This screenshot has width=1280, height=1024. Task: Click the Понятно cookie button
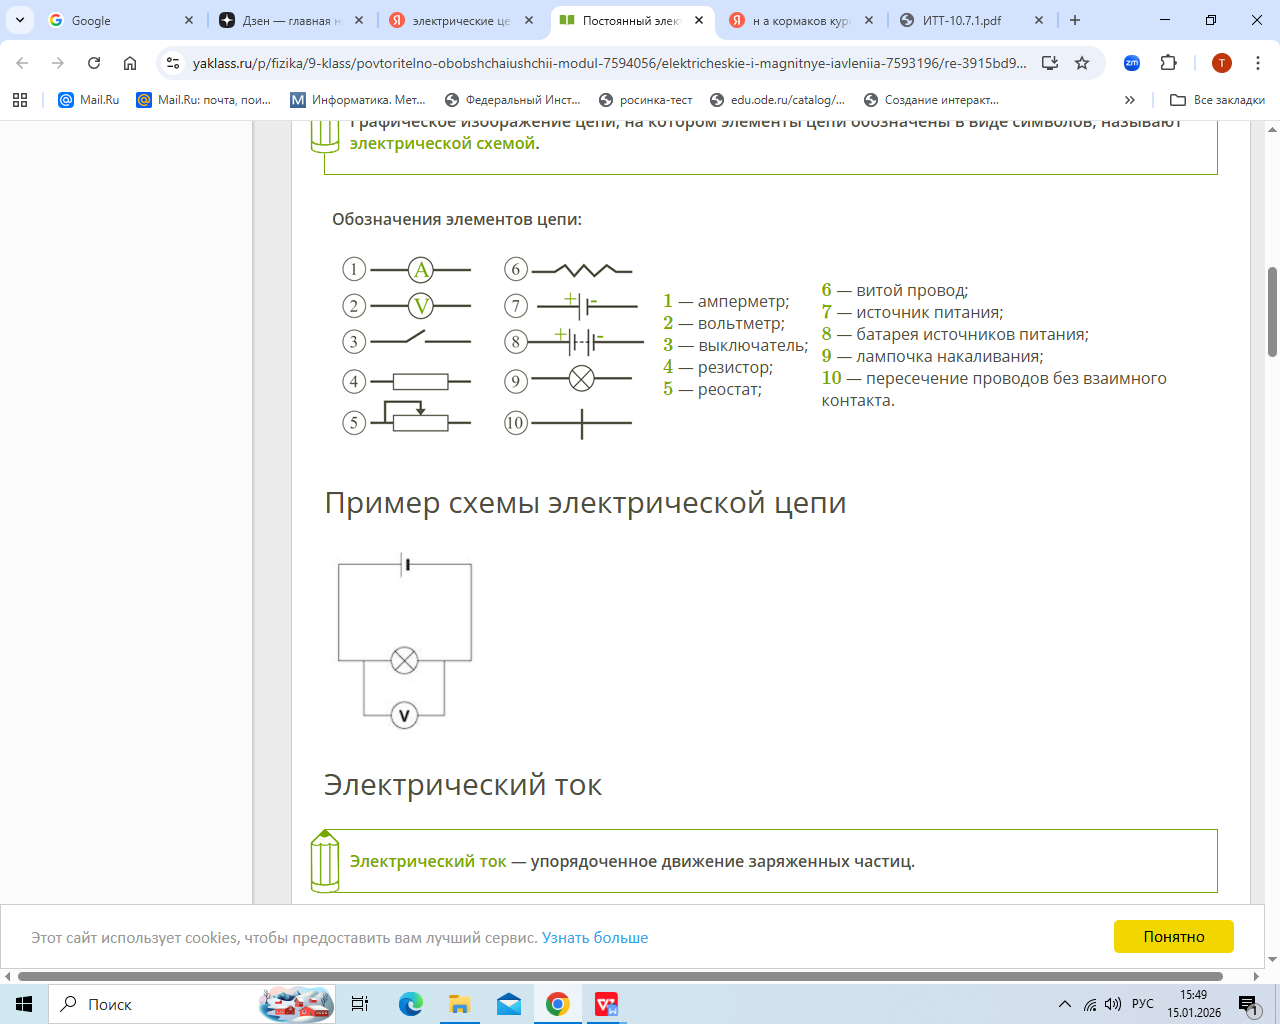coord(1173,937)
